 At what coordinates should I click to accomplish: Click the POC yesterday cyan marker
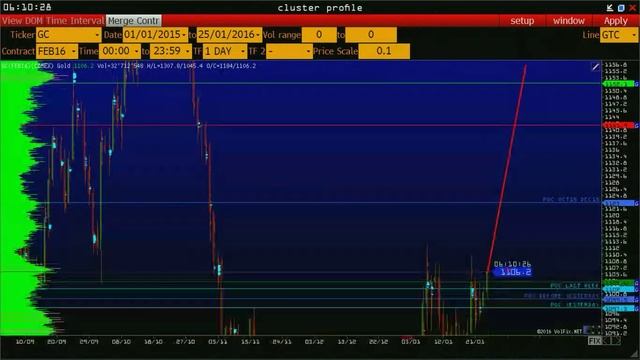tap(620, 309)
